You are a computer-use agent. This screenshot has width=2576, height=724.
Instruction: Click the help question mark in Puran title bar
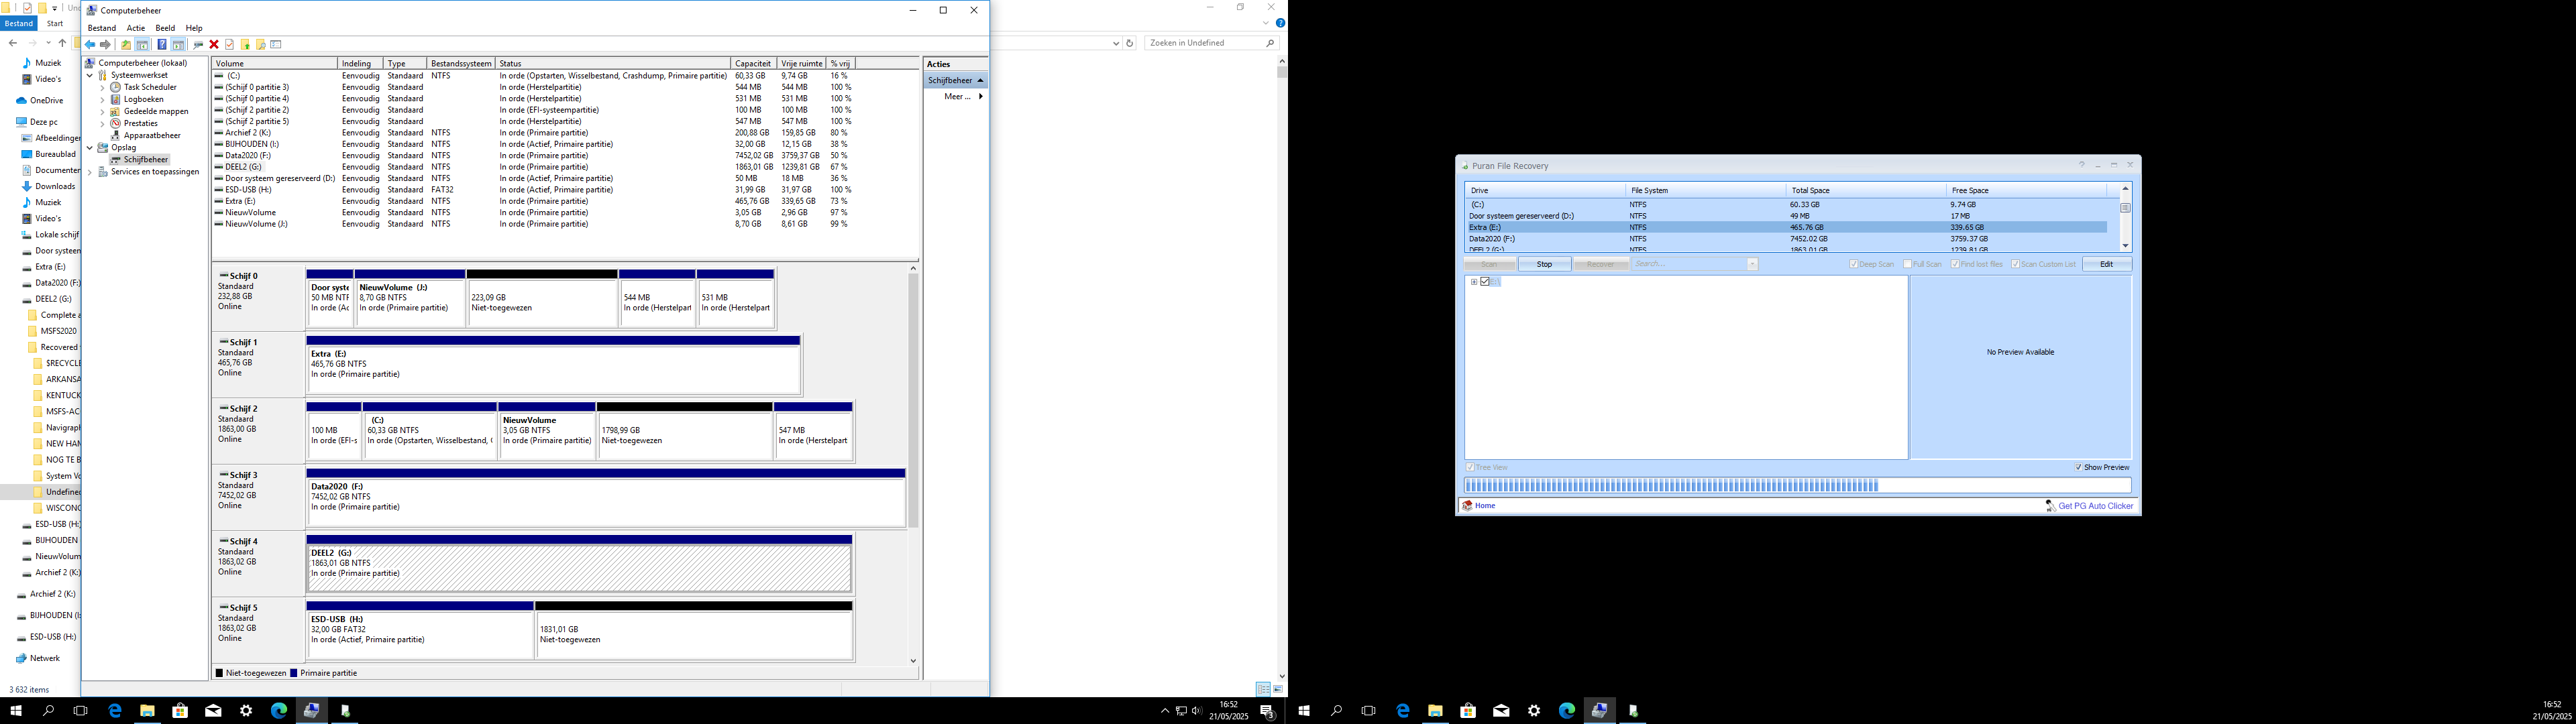(2082, 165)
